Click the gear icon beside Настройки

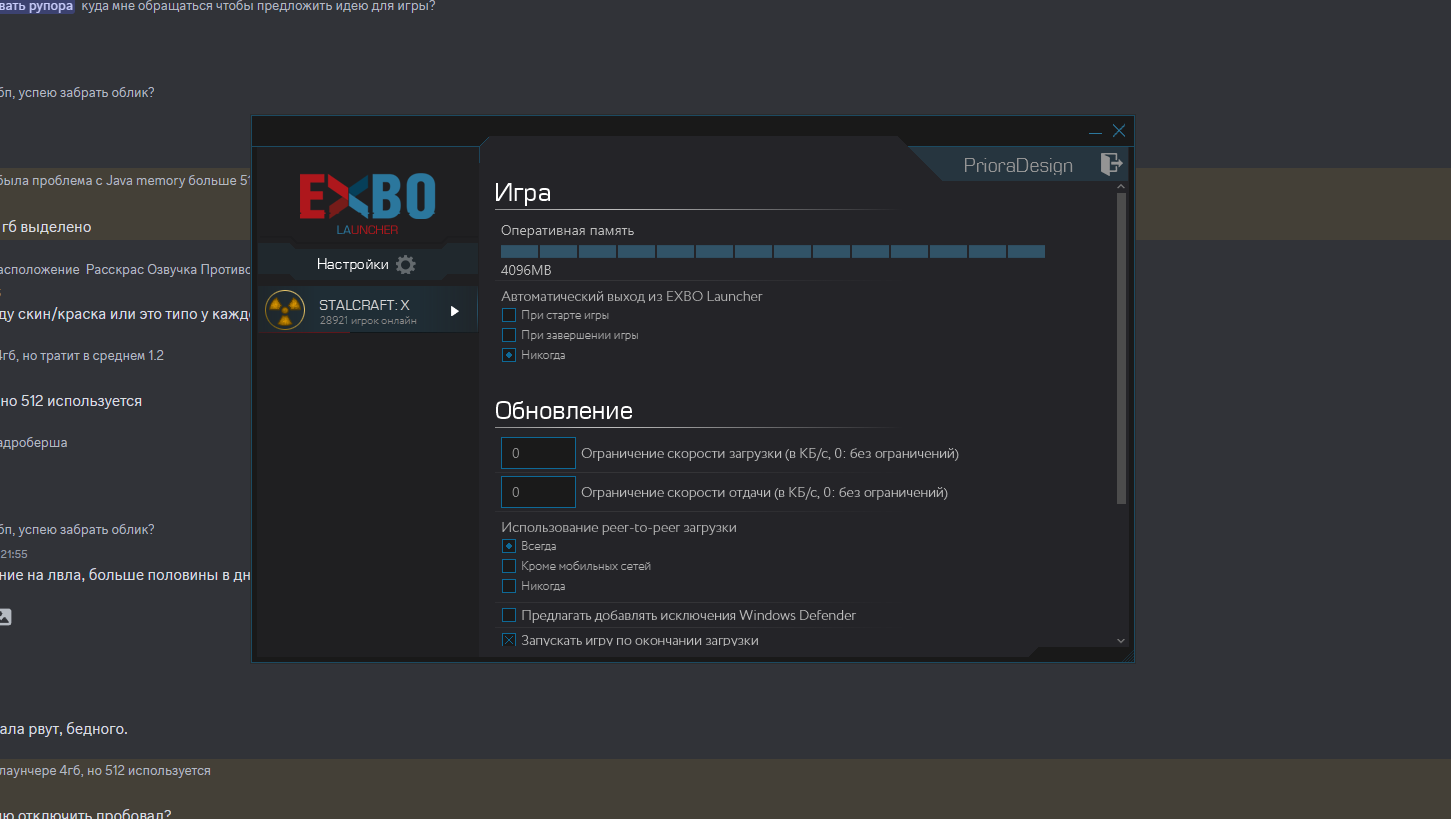pos(405,265)
